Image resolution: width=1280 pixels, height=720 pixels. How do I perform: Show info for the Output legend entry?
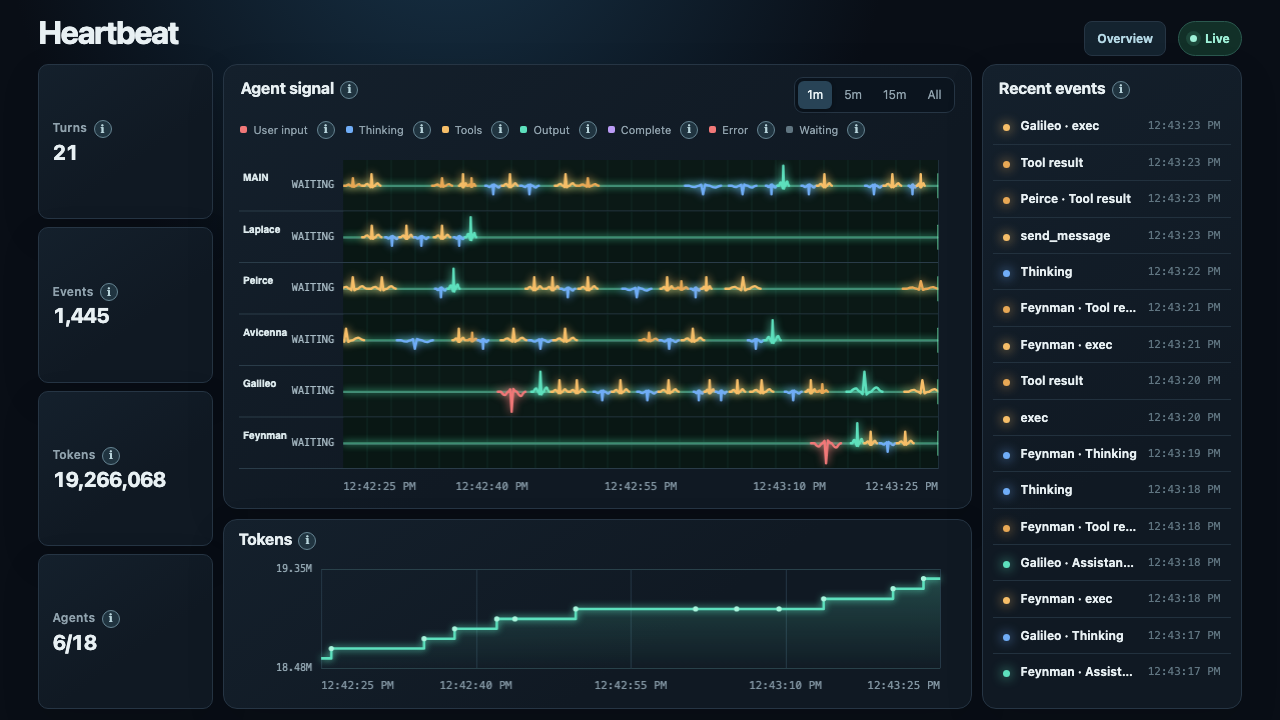click(588, 130)
